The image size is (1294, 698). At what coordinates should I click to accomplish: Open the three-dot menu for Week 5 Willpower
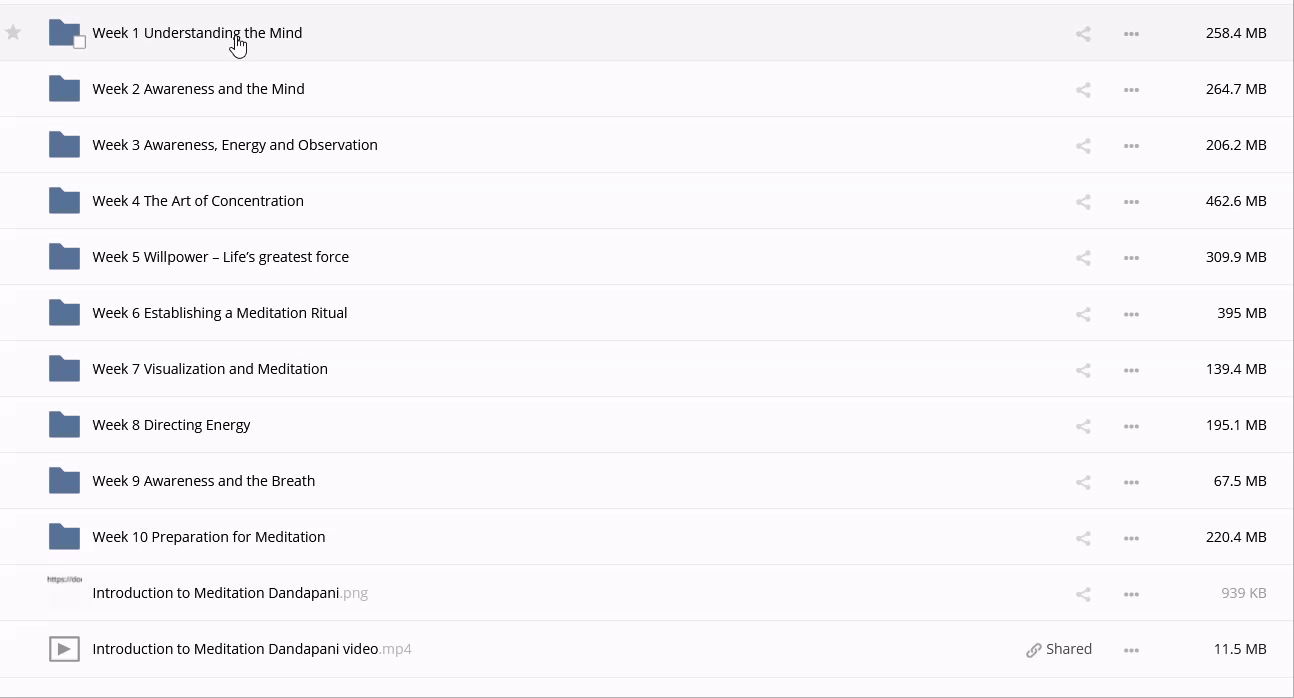[1131, 258]
